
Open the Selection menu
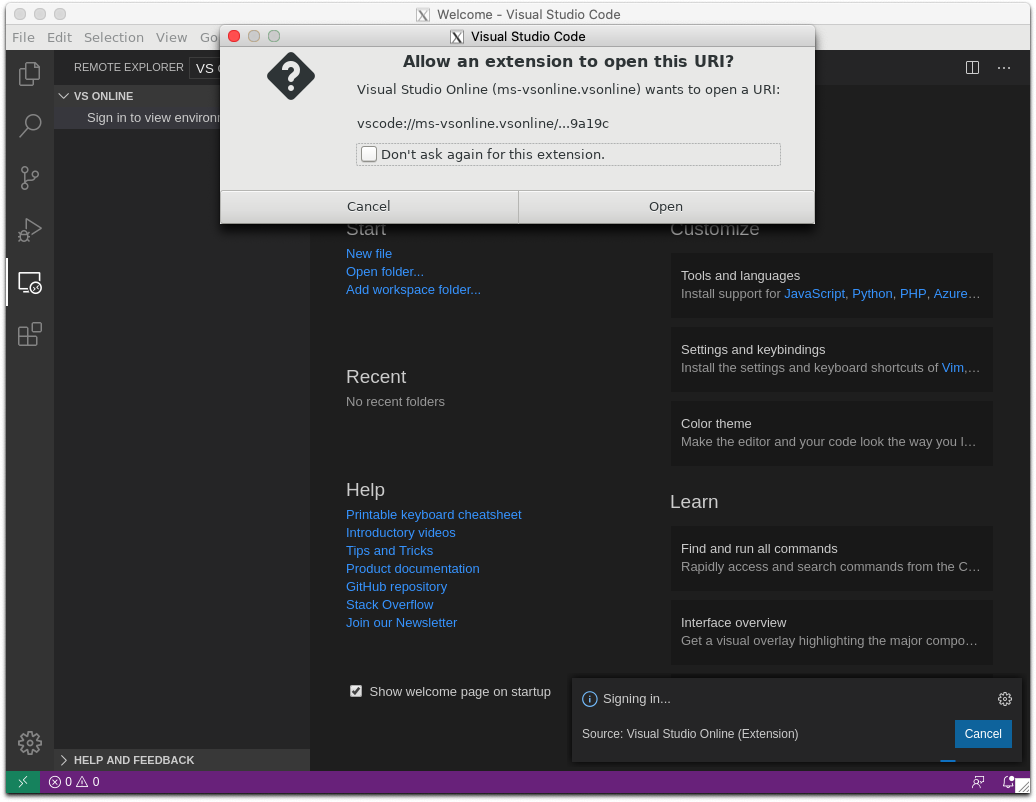tap(114, 37)
